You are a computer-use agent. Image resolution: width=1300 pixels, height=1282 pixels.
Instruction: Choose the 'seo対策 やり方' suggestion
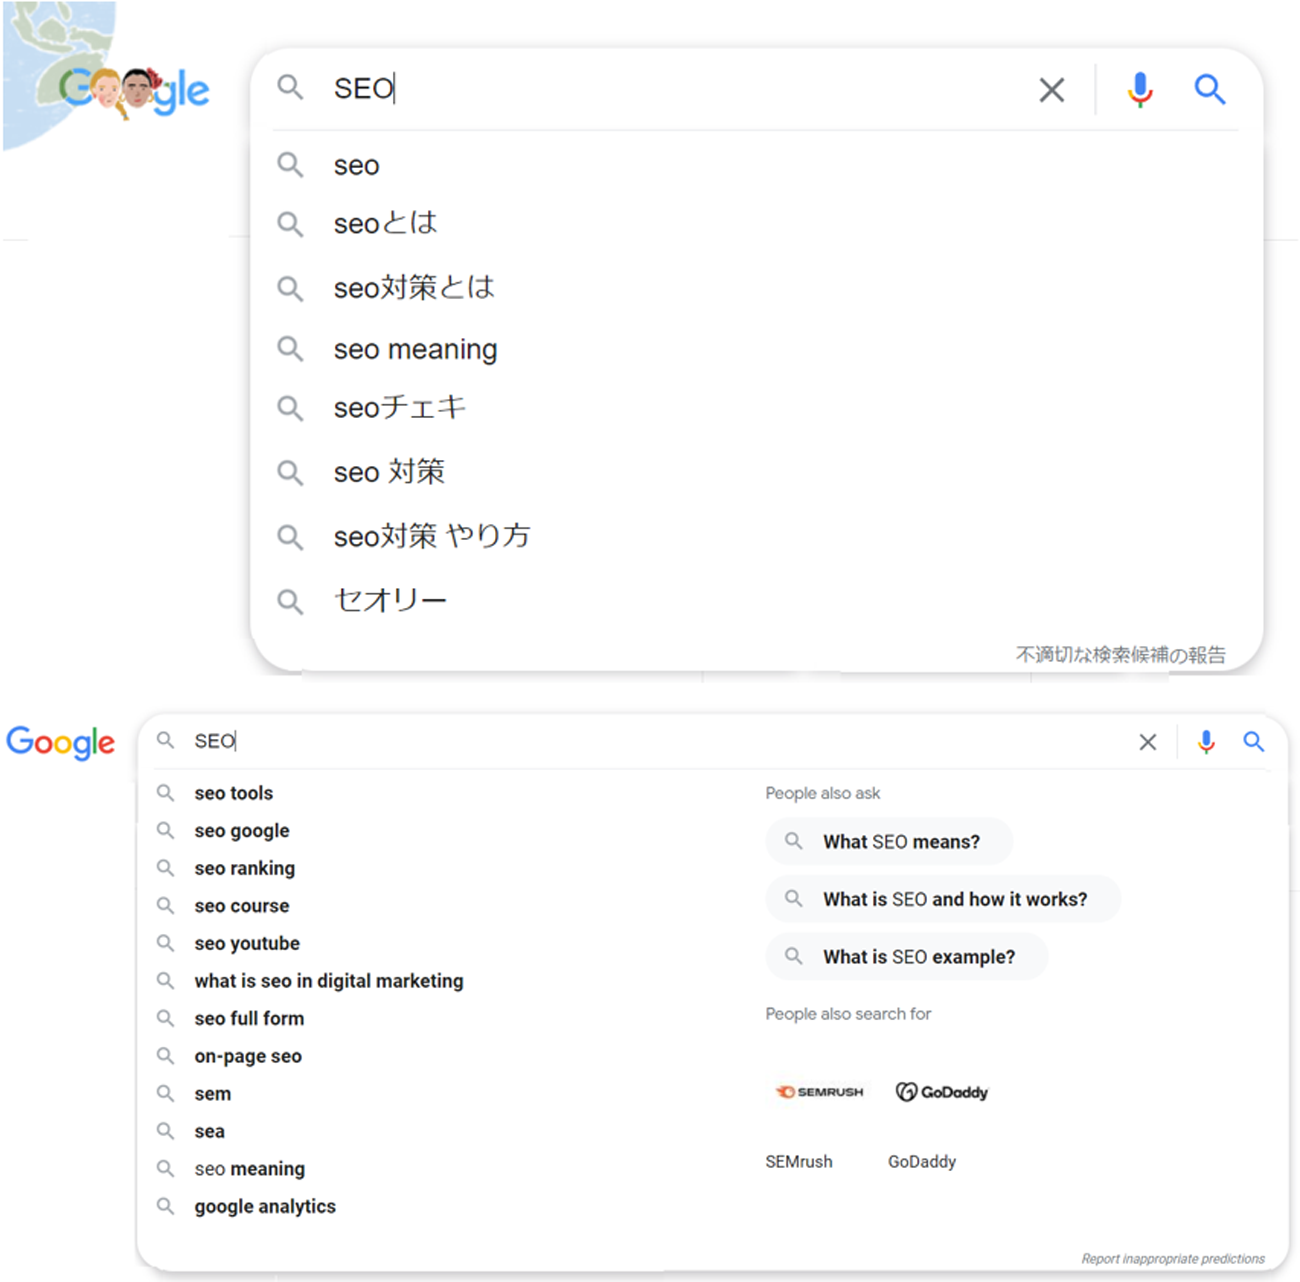pyautogui.click(x=432, y=536)
